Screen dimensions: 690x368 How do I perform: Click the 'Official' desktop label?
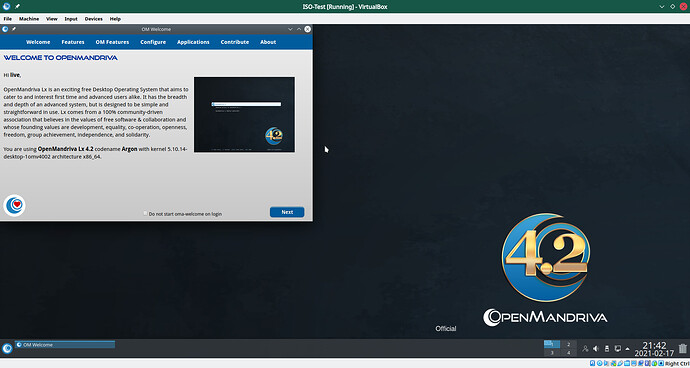coord(446,328)
